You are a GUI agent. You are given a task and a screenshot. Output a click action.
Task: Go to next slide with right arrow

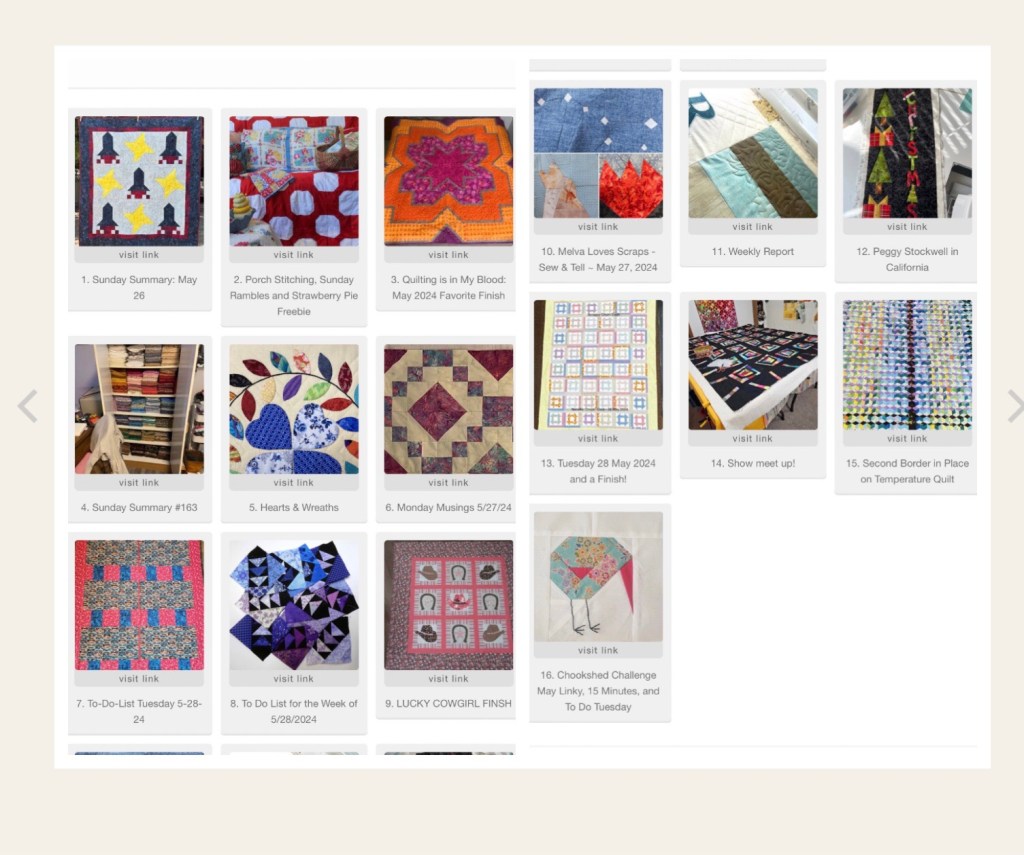click(1015, 406)
